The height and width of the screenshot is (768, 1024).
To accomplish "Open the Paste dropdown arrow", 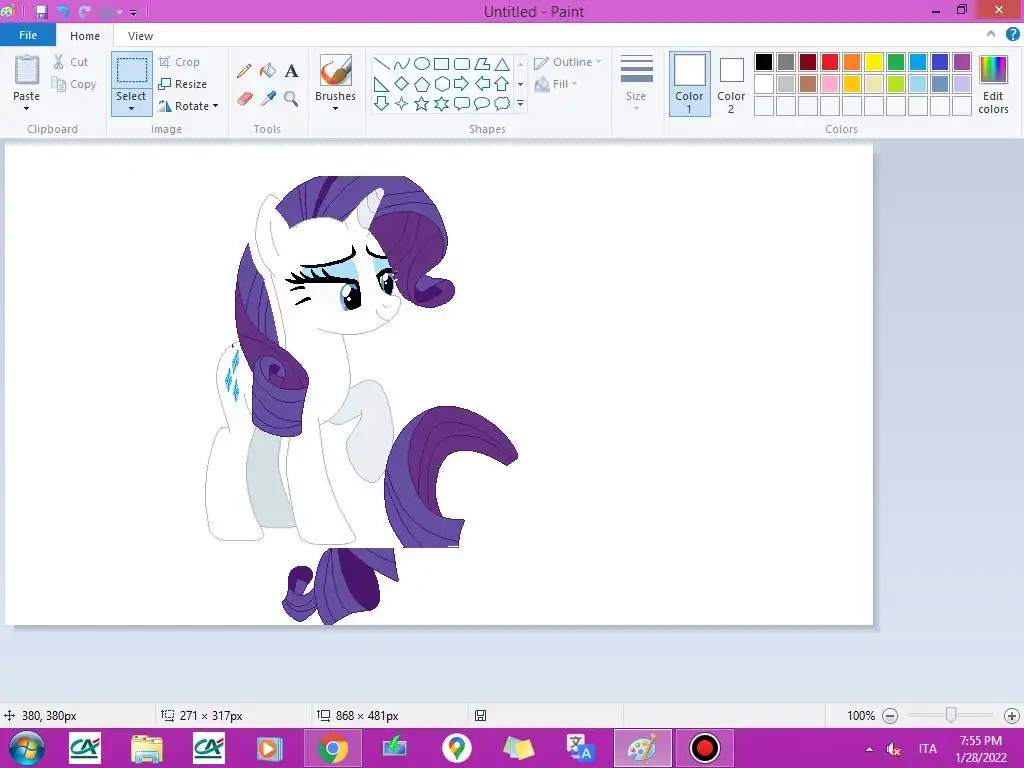I will pos(26,108).
